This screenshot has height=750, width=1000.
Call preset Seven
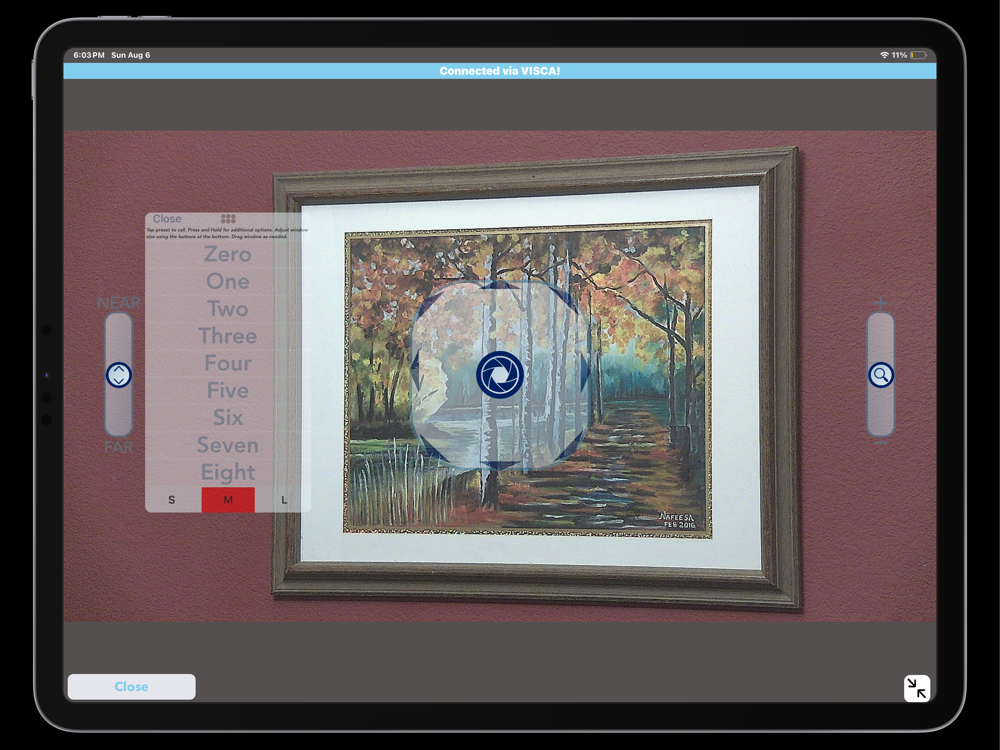pos(228,445)
